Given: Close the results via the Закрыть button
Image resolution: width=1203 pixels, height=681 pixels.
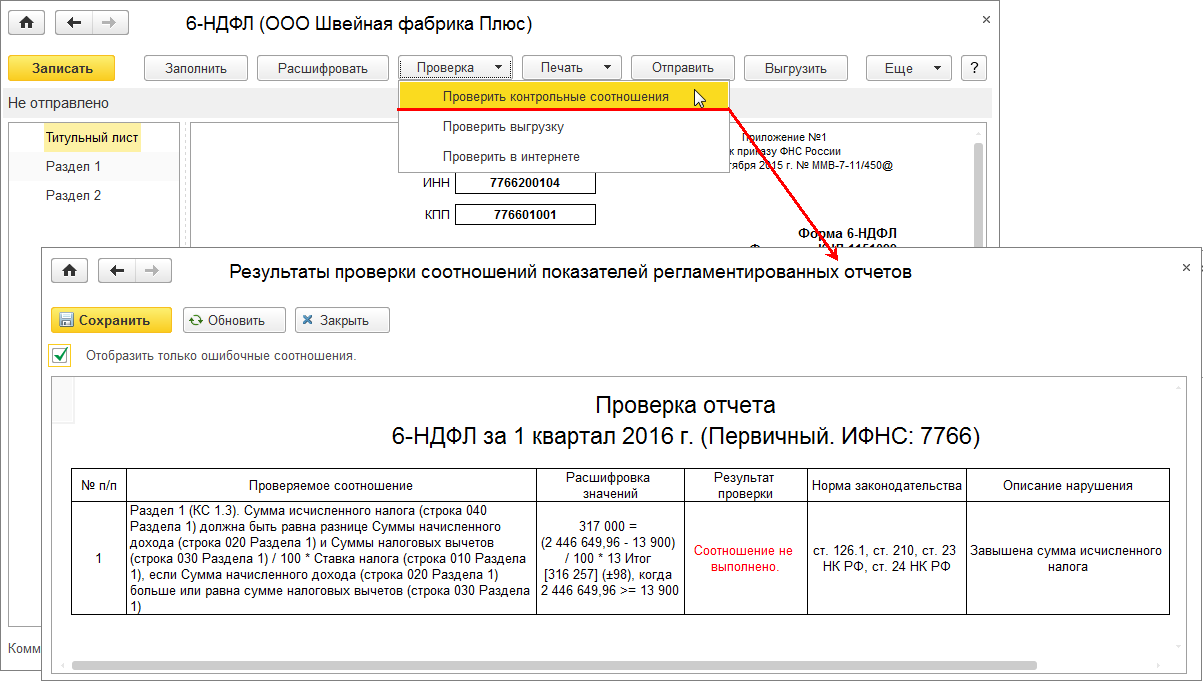Looking at the screenshot, I should [342, 320].
